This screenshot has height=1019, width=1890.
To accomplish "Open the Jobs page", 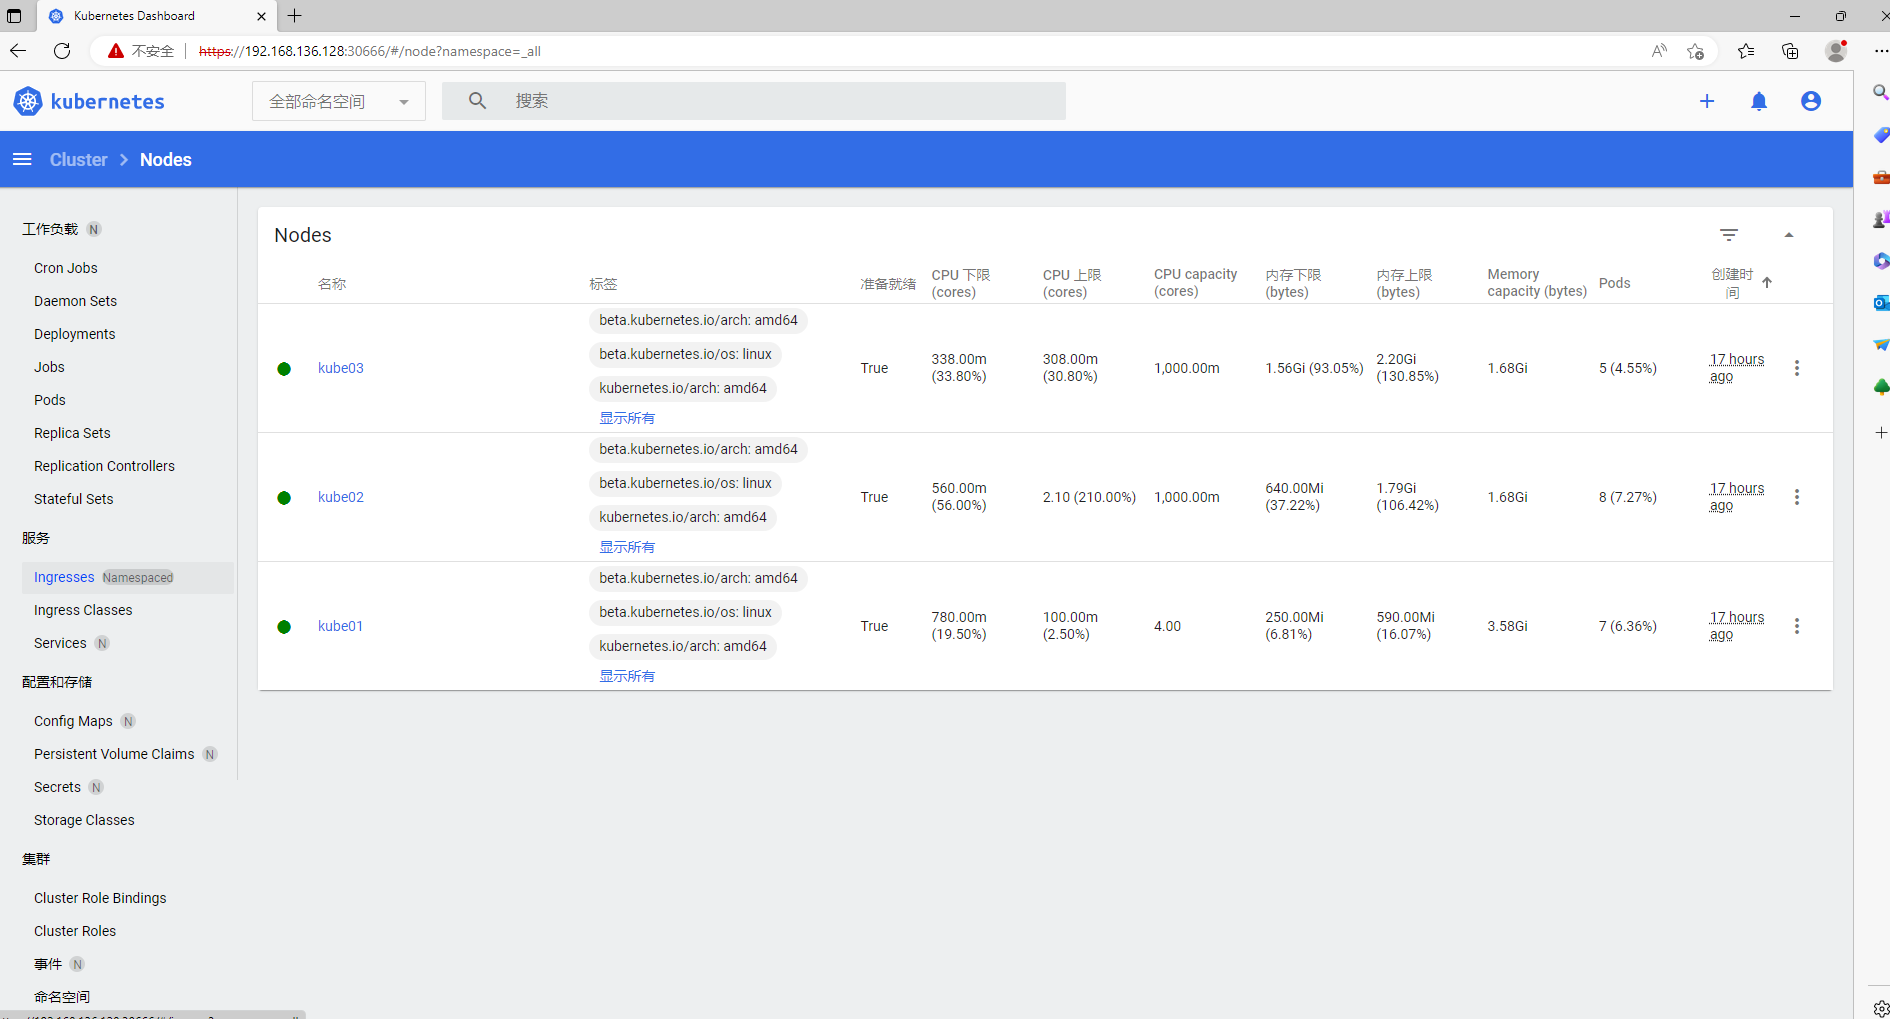I will (49, 367).
